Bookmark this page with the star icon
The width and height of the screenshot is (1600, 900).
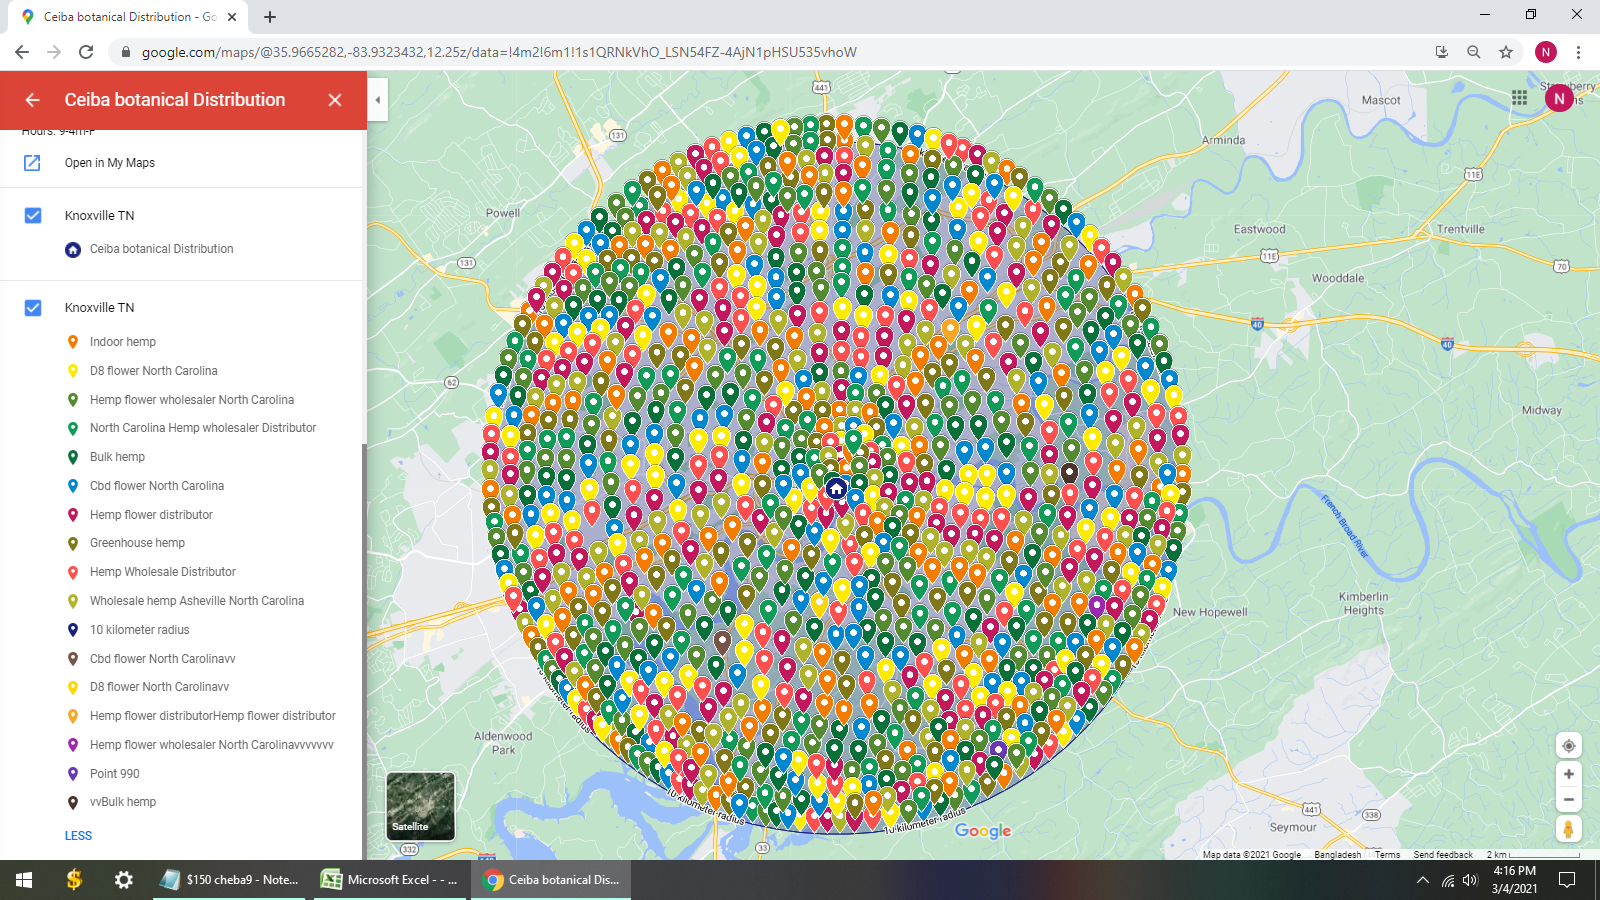(x=1505, y=51)
